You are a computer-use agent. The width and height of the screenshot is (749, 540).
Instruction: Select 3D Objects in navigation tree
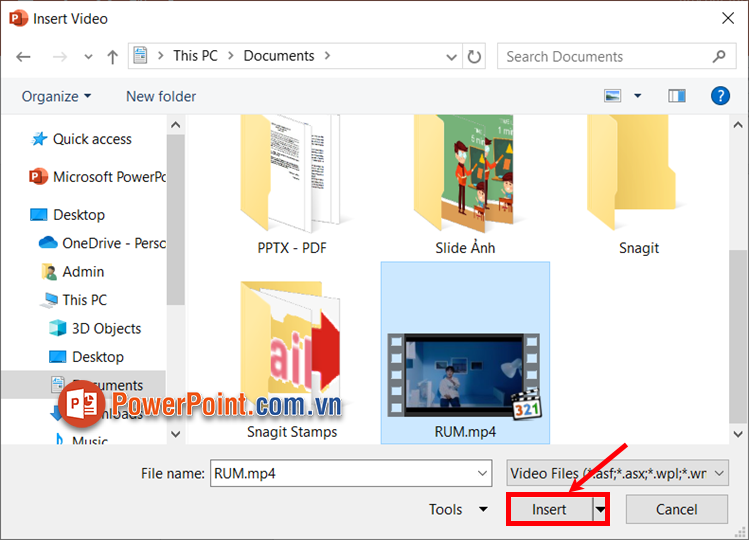(106, 328)
